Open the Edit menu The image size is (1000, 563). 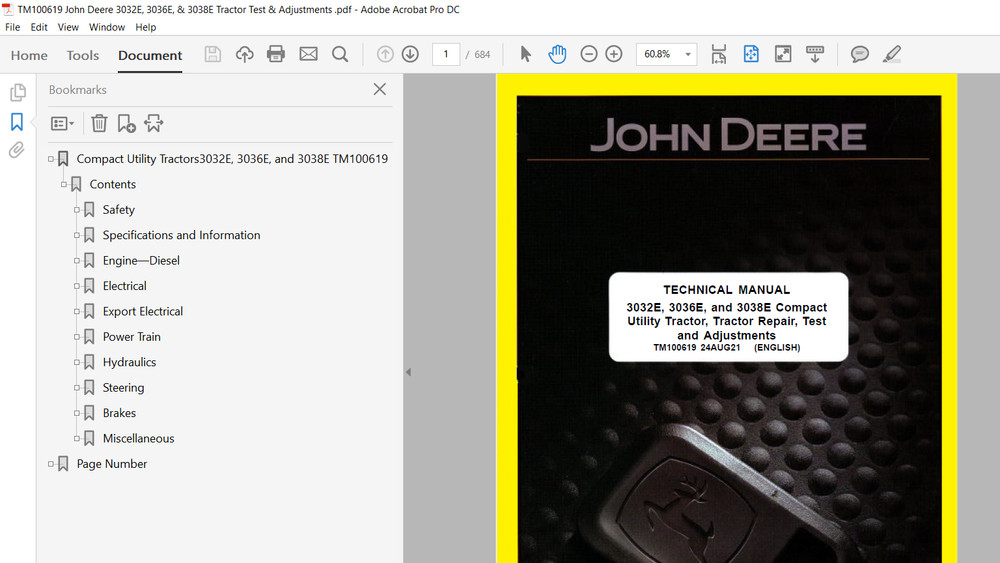[x=39, y=27]
